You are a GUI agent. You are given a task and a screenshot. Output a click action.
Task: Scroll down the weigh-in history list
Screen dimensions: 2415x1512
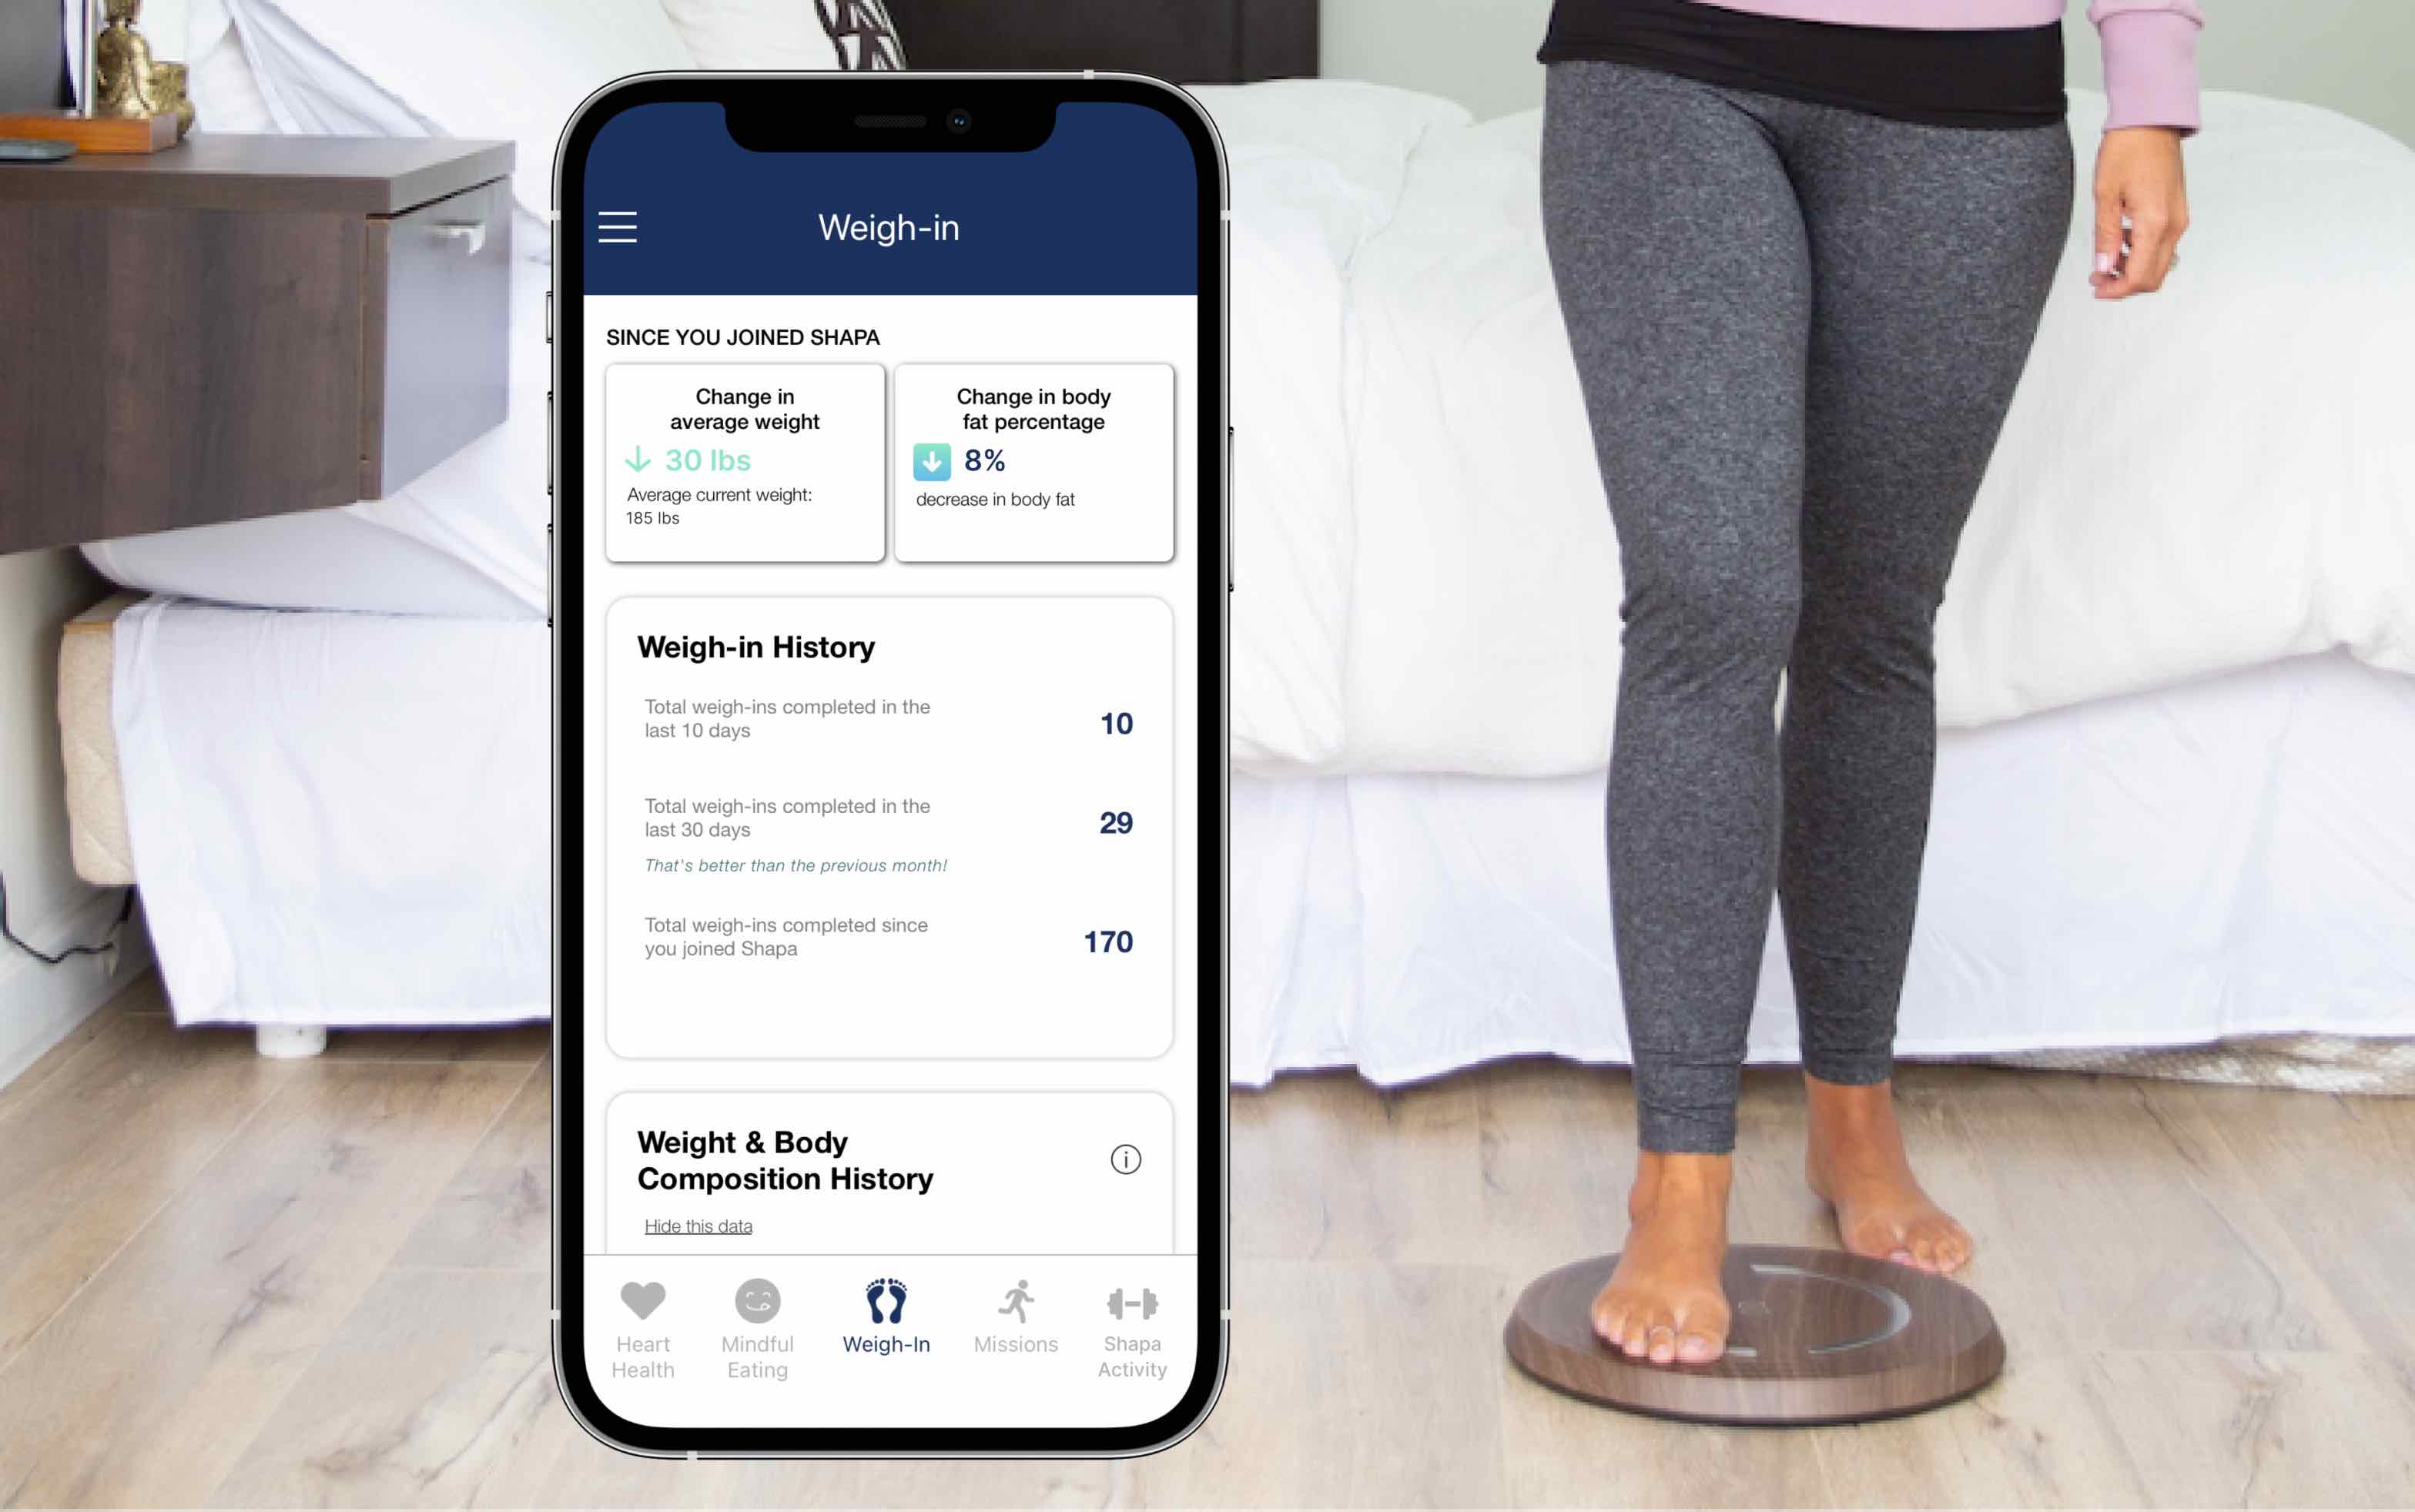click(x=889, y=836)
